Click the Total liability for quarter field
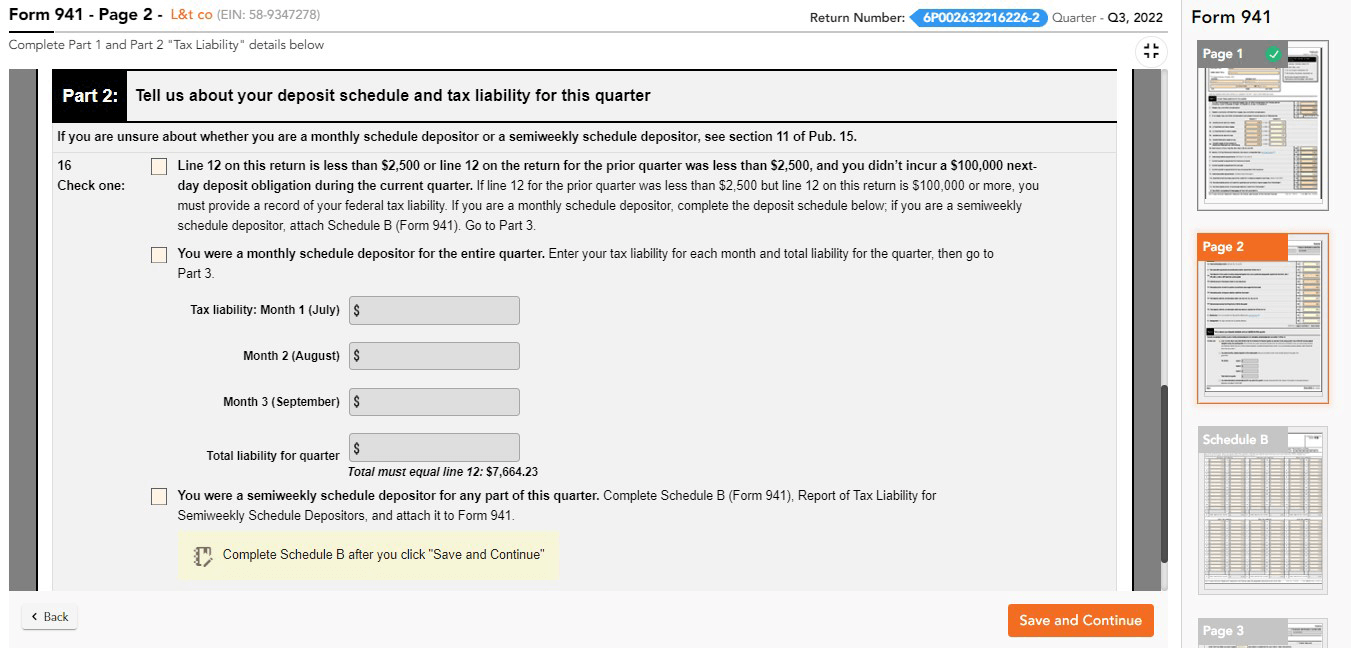1351x648 pixels. point(434,447)
